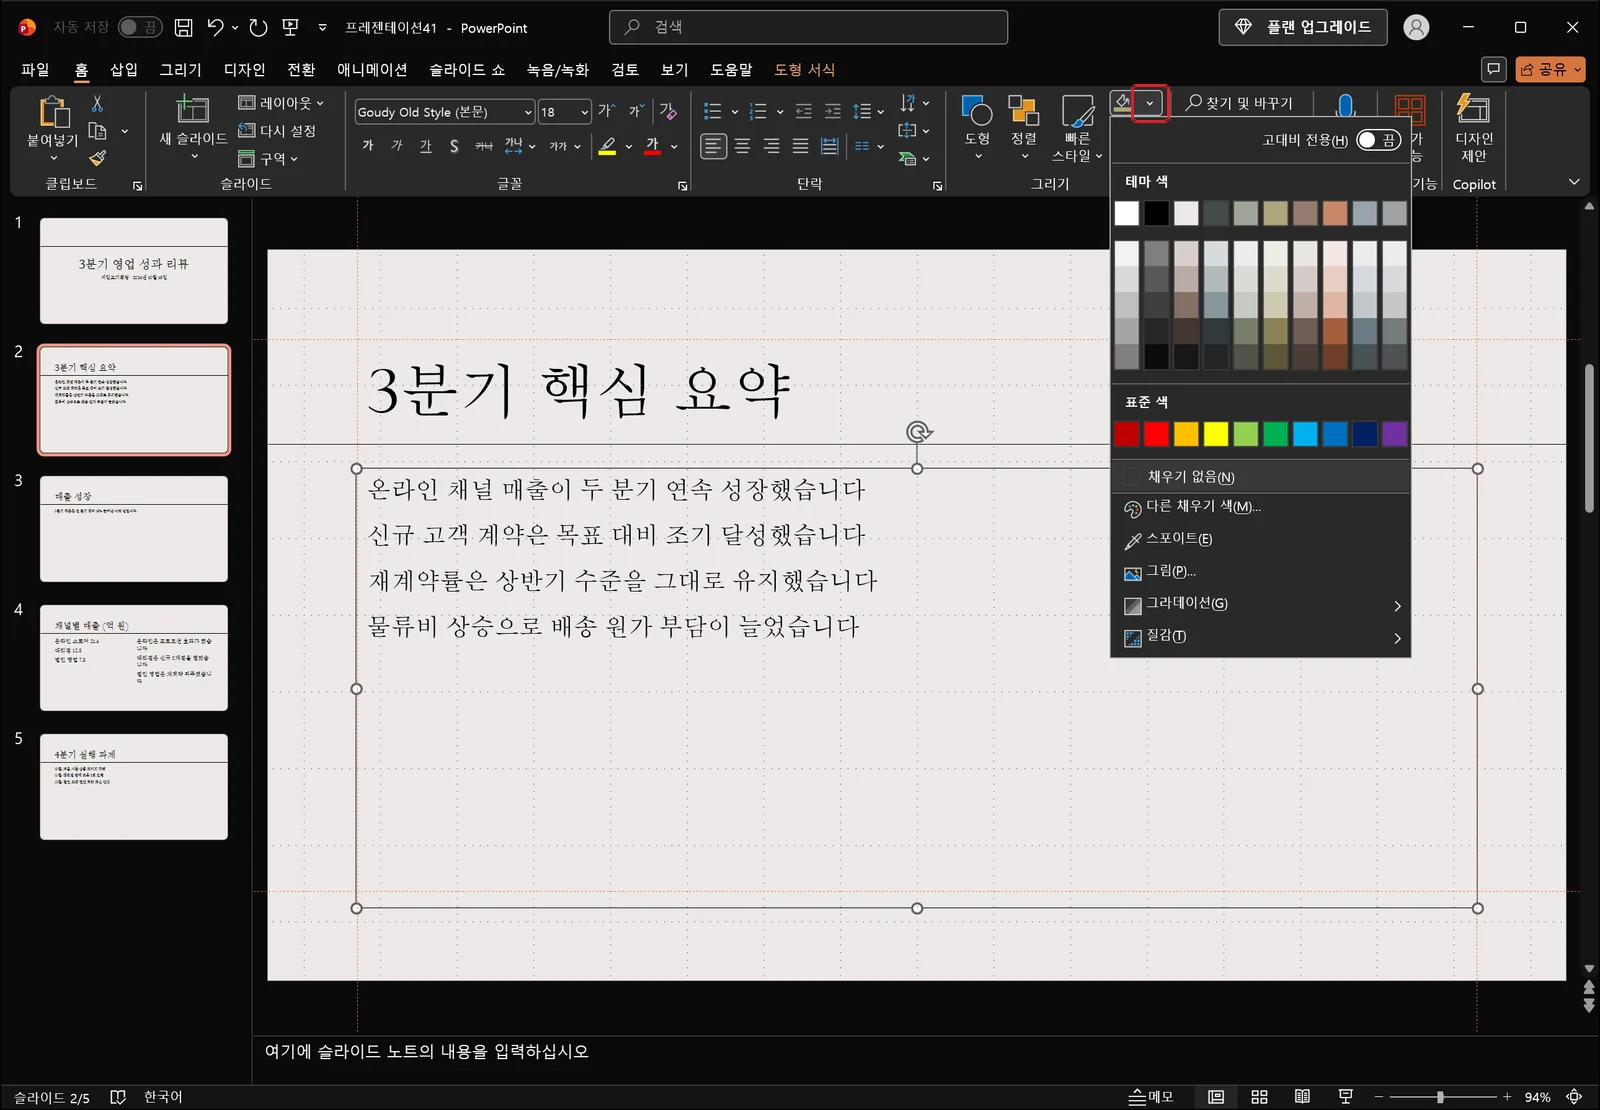Toggle the notes pane from status bar
Image resolution: width=1600 pixels, height=1110 pixels.
(x=1150, y=1097)
